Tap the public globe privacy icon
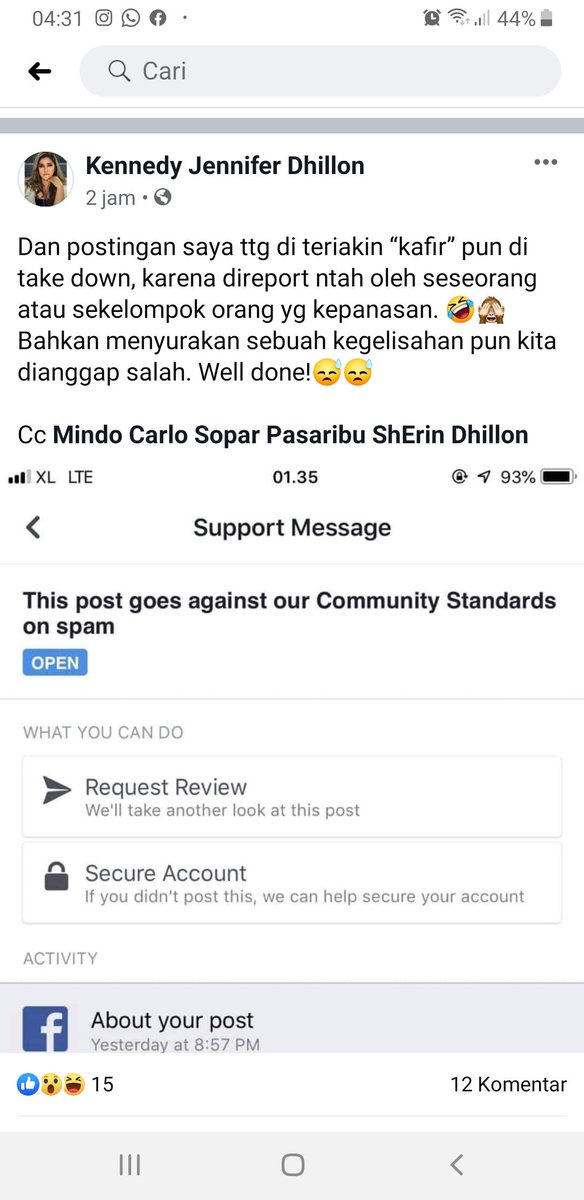584x1200 pixels. 162,197
